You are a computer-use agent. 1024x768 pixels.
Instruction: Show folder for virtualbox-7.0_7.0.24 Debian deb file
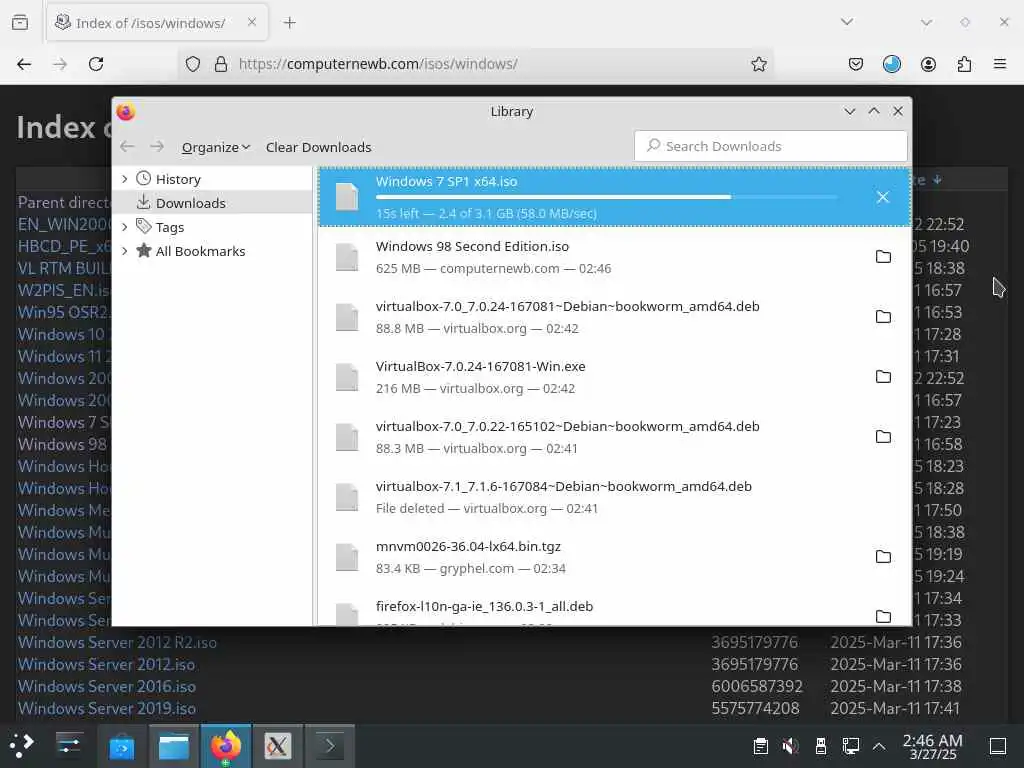pyautogui.click(x=883, y=317)
